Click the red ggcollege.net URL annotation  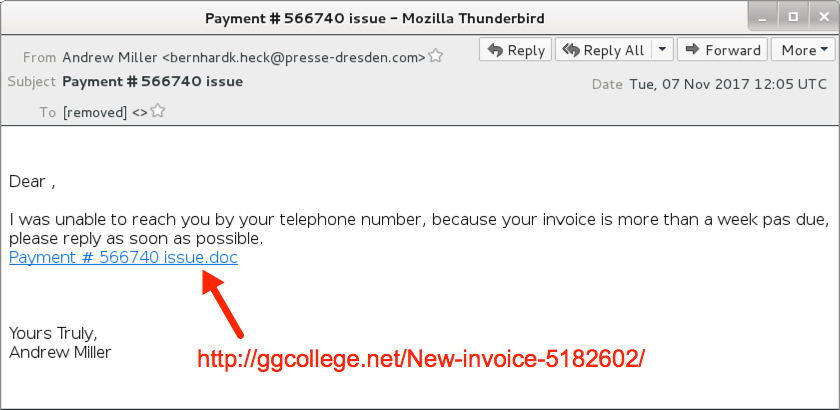pos(421,359)
